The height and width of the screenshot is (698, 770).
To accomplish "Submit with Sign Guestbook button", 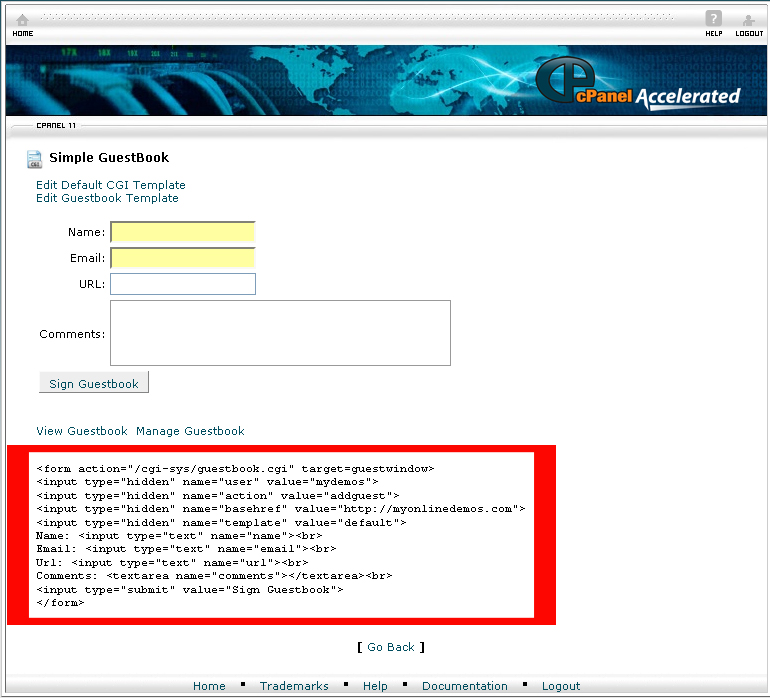I will coord(94,384).
